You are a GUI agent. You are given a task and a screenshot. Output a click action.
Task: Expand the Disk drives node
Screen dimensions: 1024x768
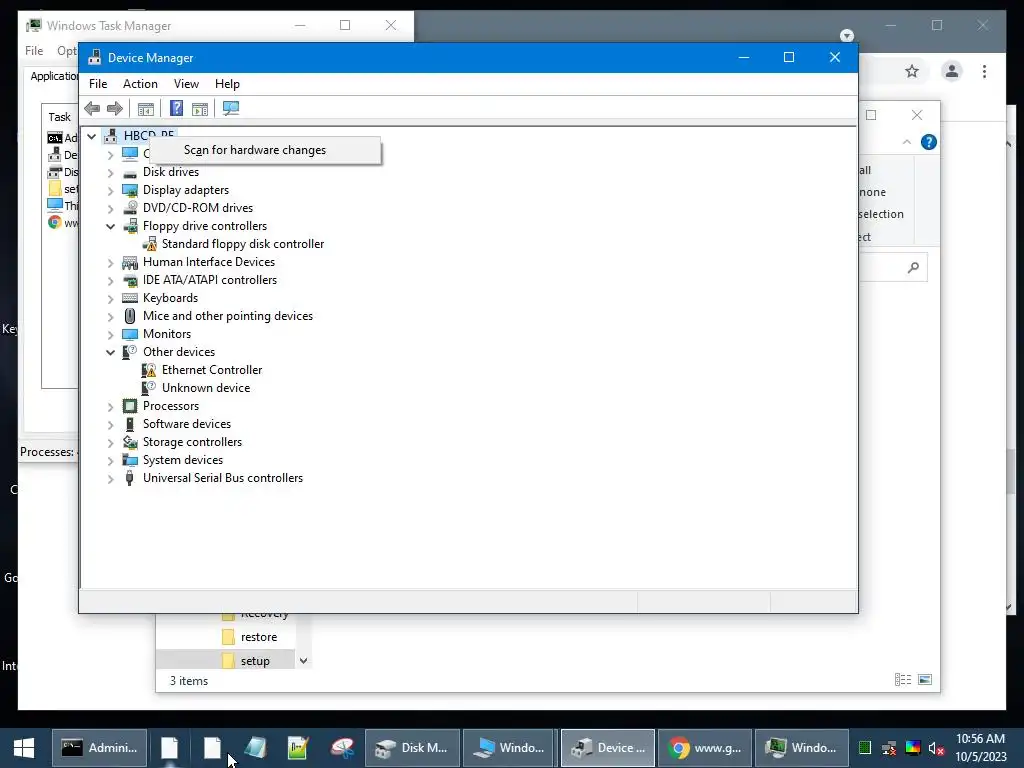110,173
